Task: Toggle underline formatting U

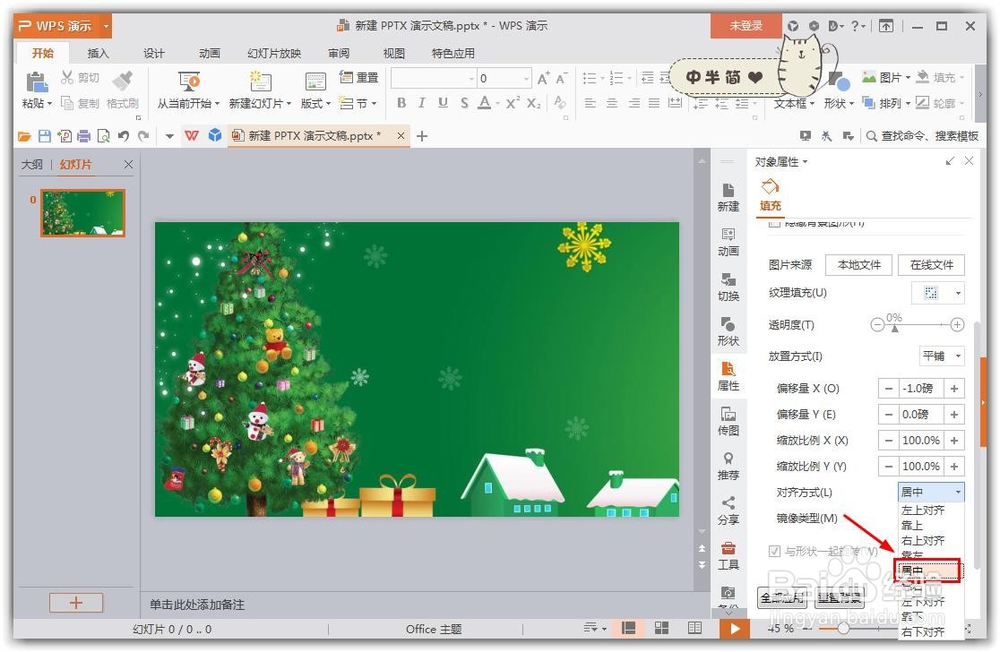Action: coord(443,103)
